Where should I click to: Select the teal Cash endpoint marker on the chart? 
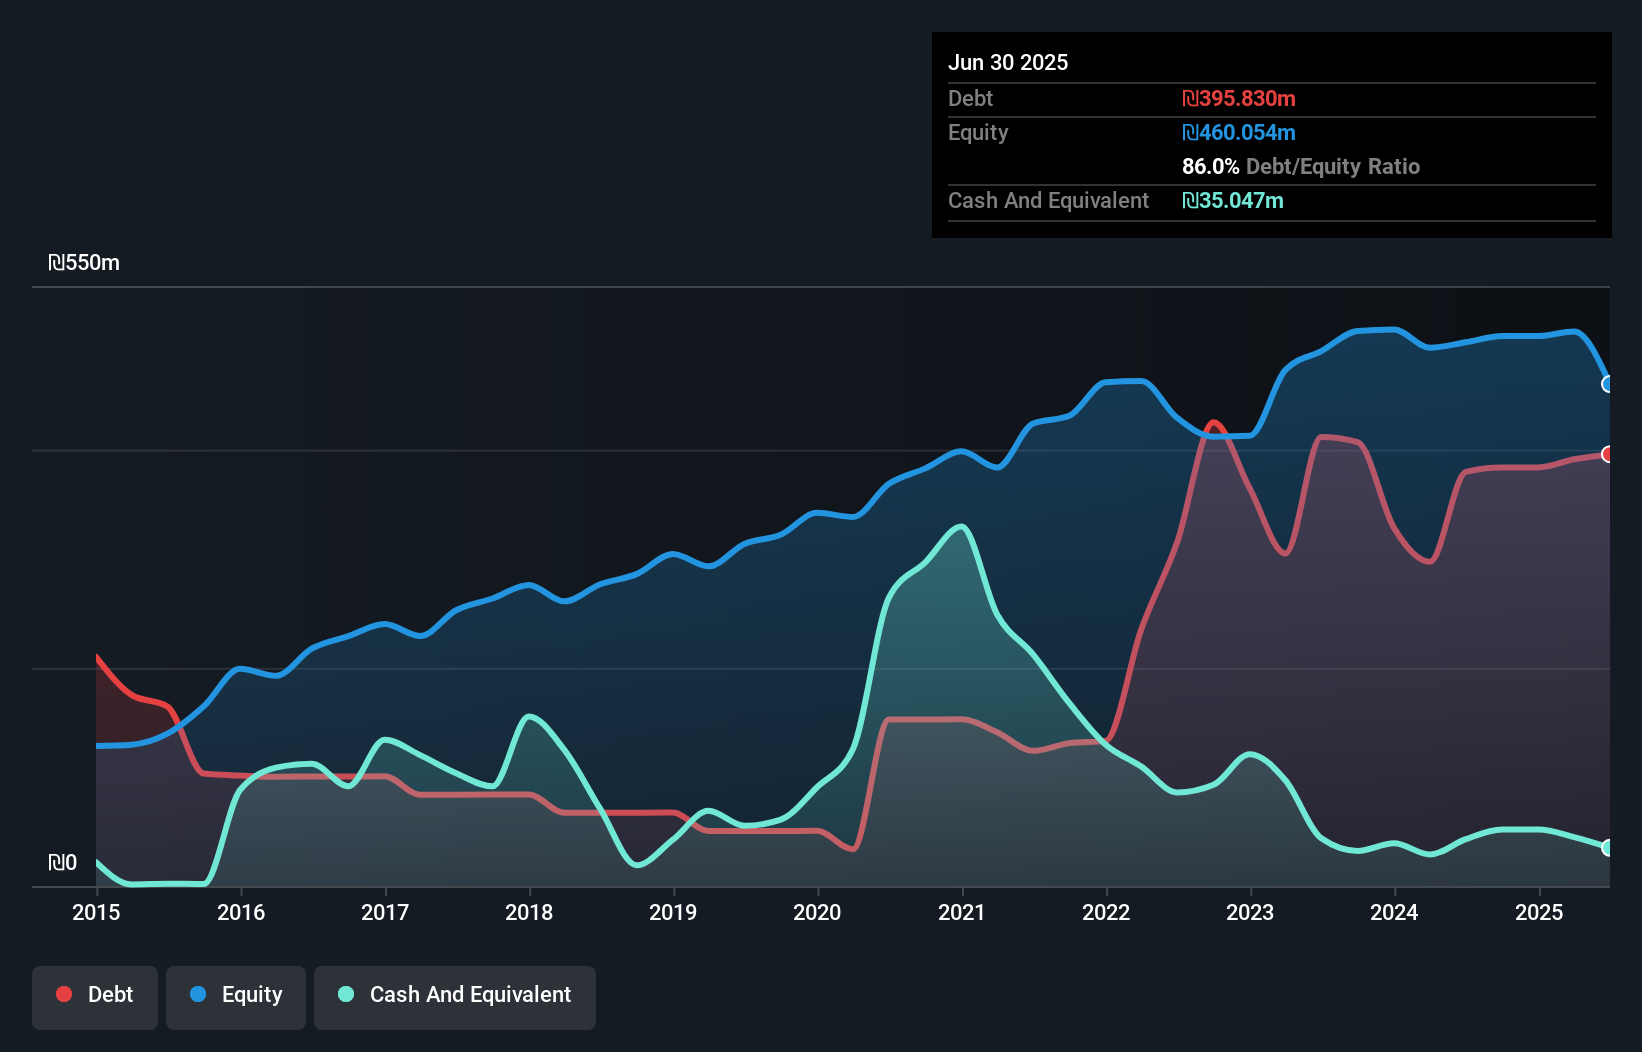1608,848
